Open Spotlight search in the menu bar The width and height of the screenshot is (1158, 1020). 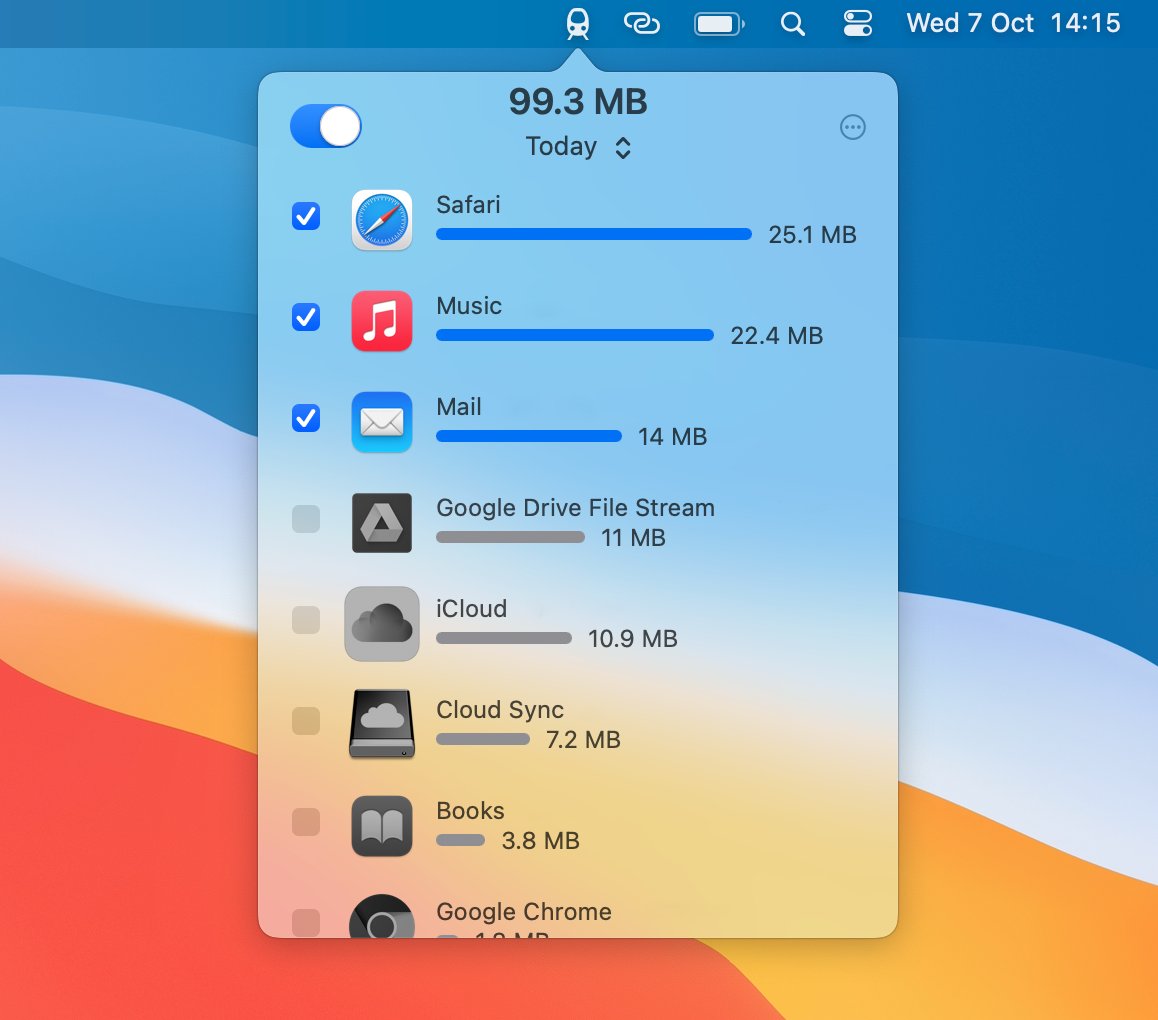[792, 24]
